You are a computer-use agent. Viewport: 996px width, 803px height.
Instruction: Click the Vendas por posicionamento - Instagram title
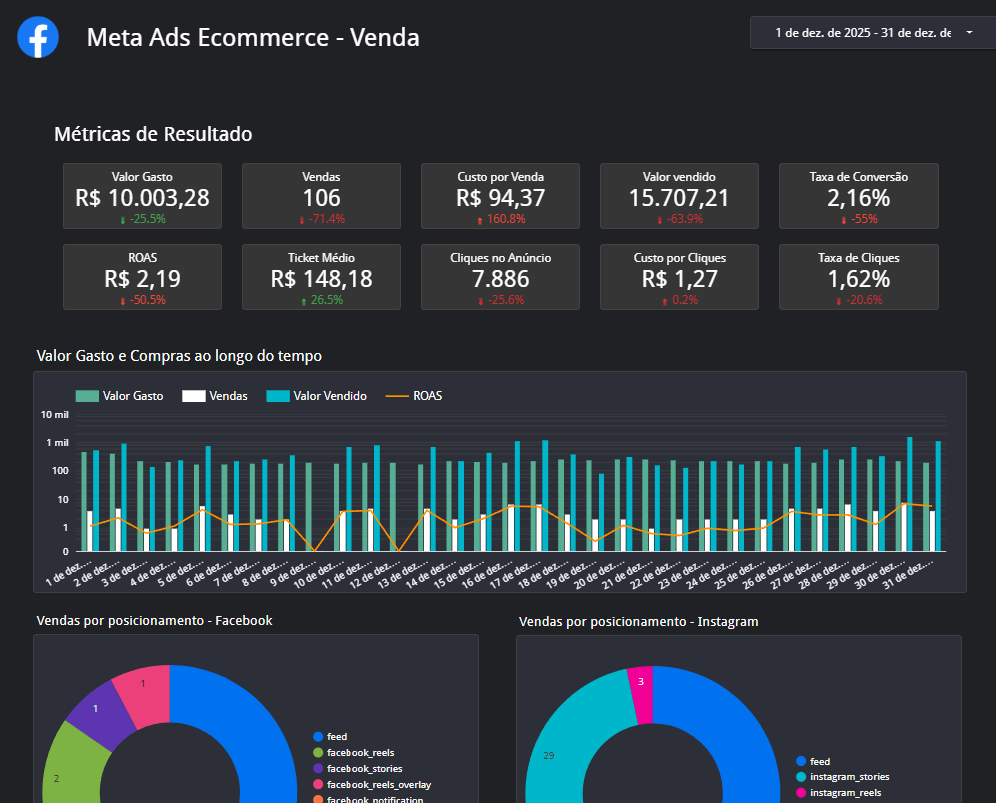(638, 622)
